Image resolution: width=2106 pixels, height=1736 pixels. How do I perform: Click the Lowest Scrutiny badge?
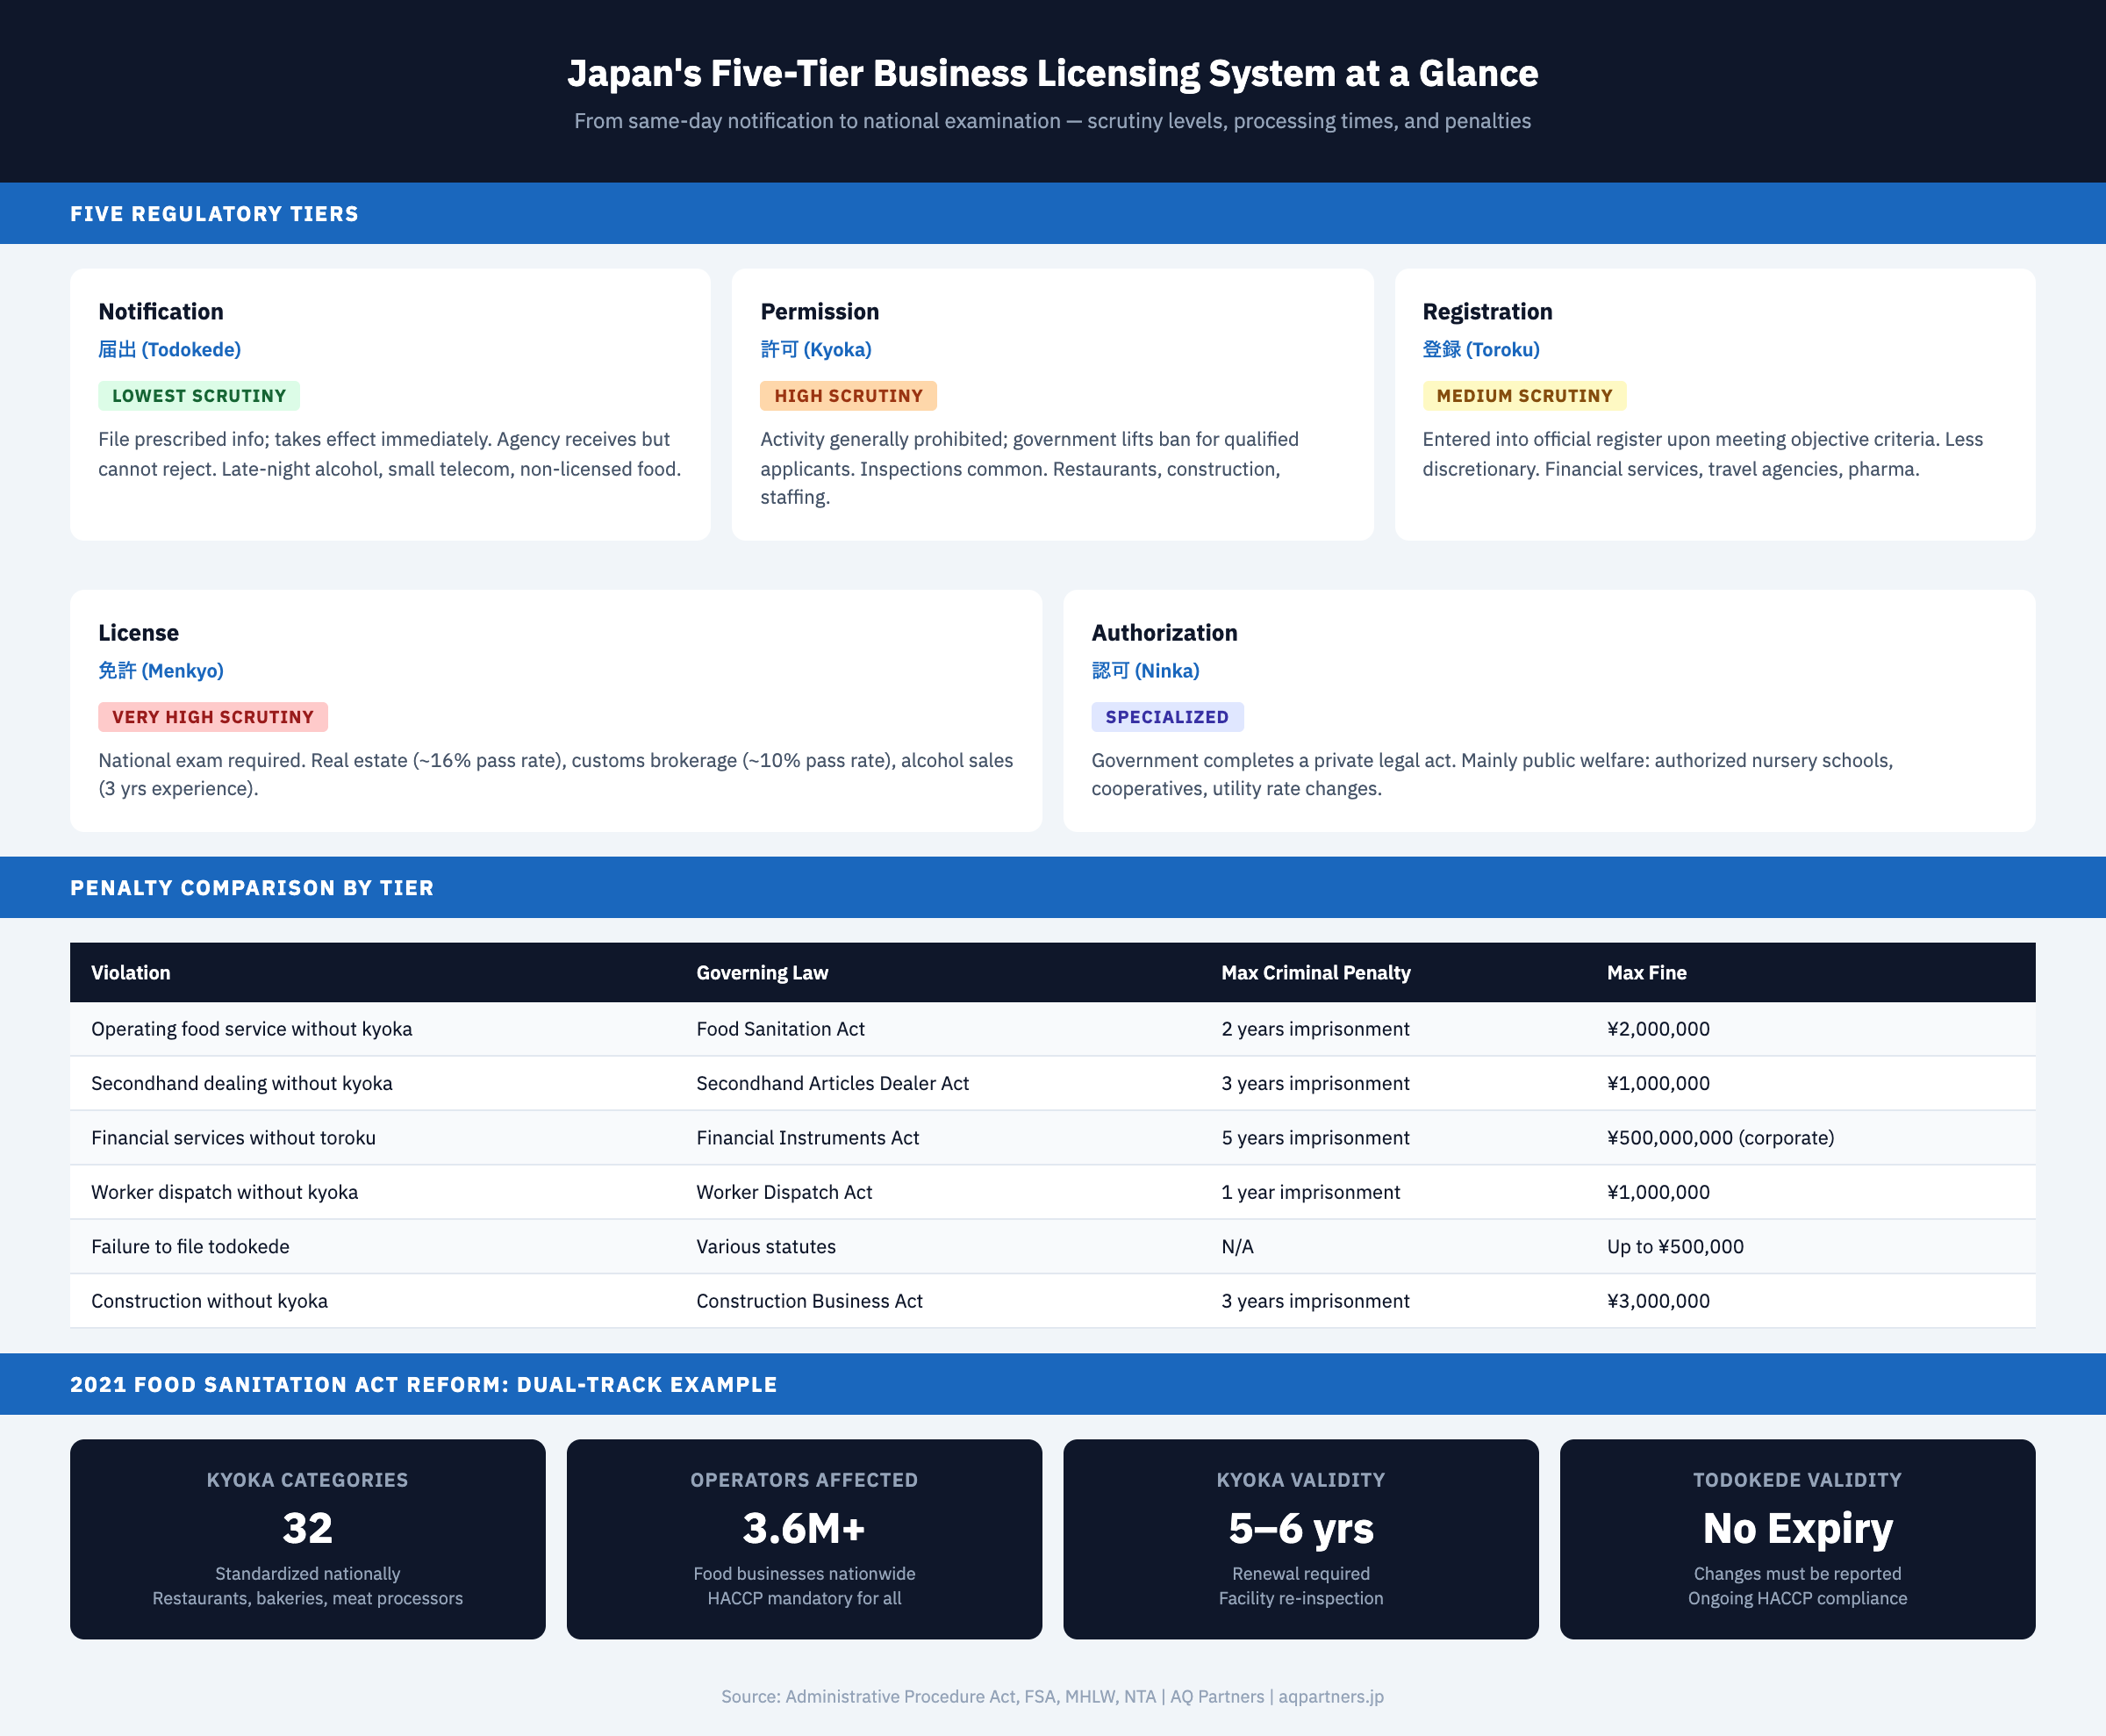pyautogui.click(x=198, y=396)
